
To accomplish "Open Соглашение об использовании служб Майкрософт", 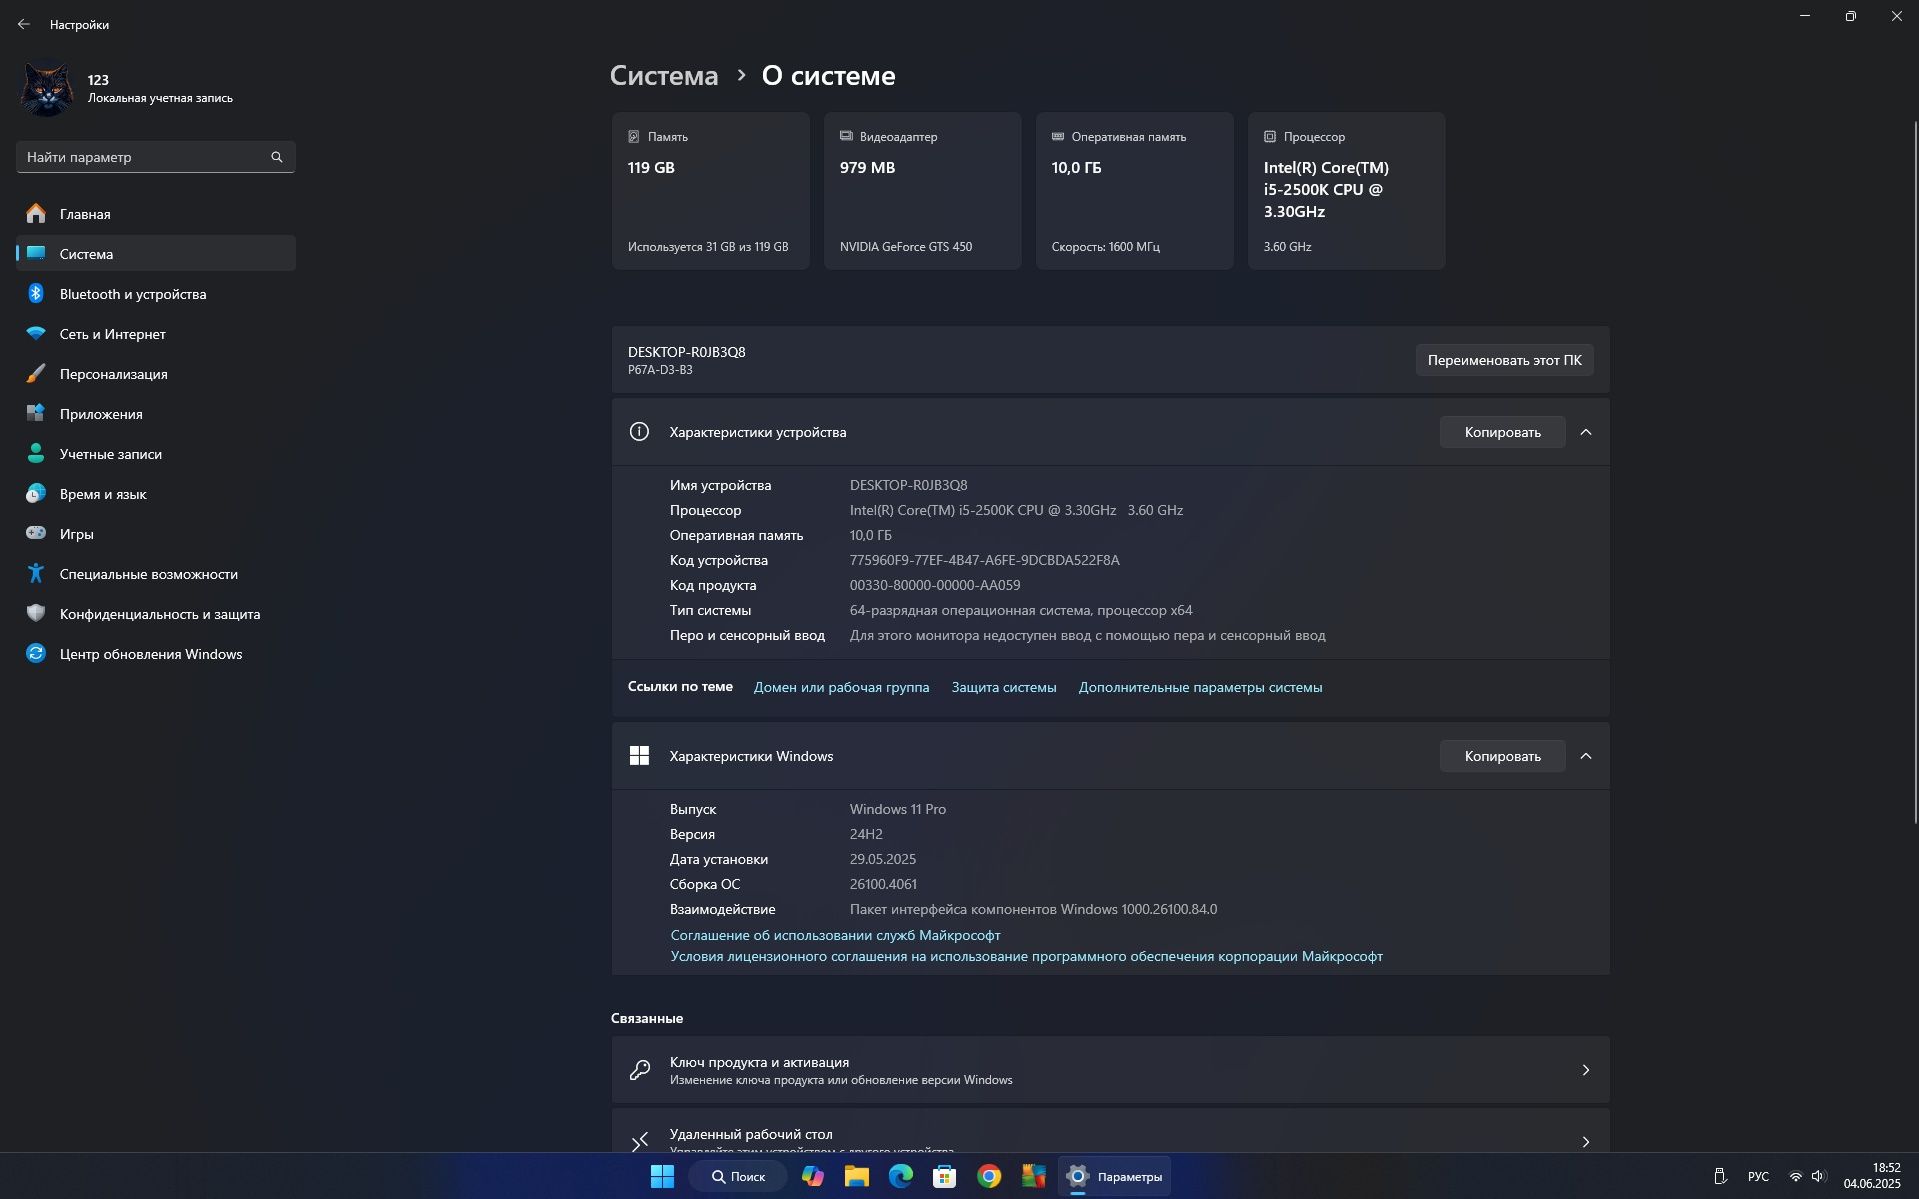I will pos(835,935).
